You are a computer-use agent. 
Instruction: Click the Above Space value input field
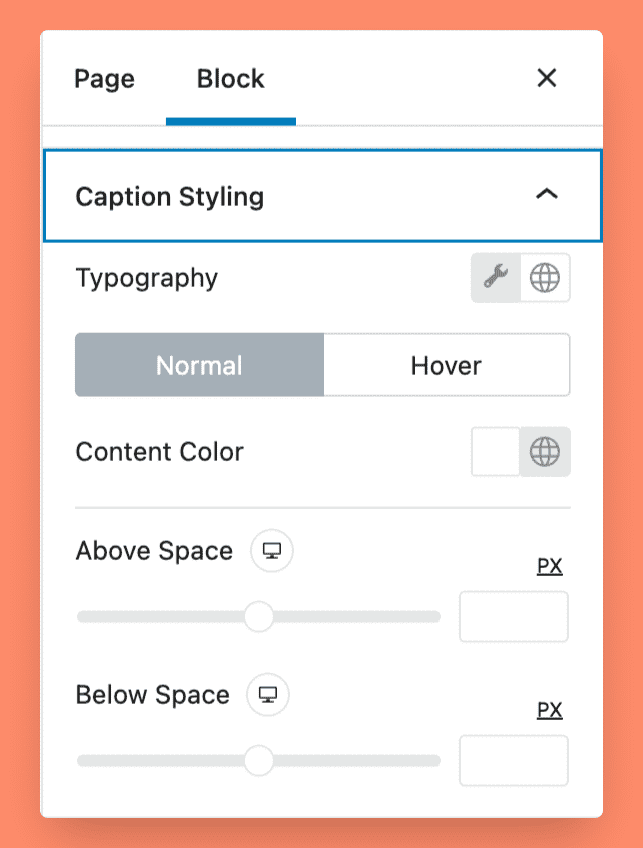(513, 616)
